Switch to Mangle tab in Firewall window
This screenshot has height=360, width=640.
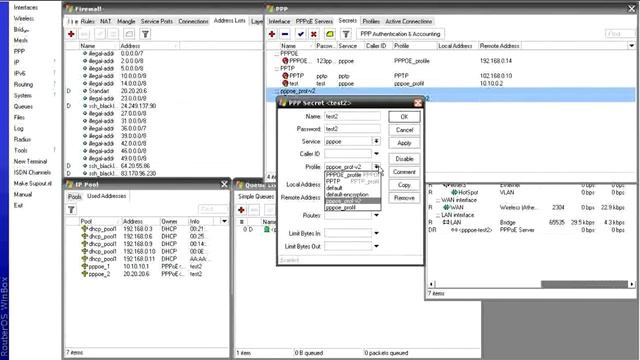(x=126, y=21)
